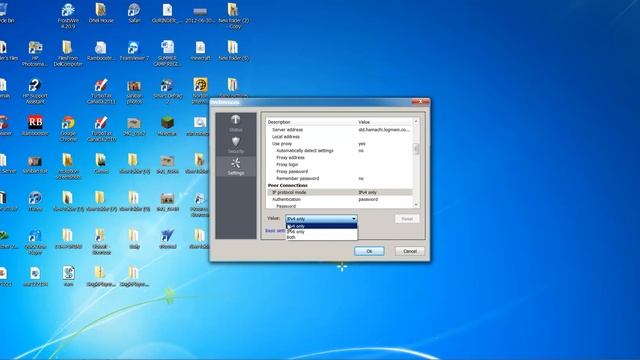Image resolution: width=640 pixels, height=360 pixels.
Task: Select the red RB Ramboosted desktop icon
Action: (x=35, y=125)
